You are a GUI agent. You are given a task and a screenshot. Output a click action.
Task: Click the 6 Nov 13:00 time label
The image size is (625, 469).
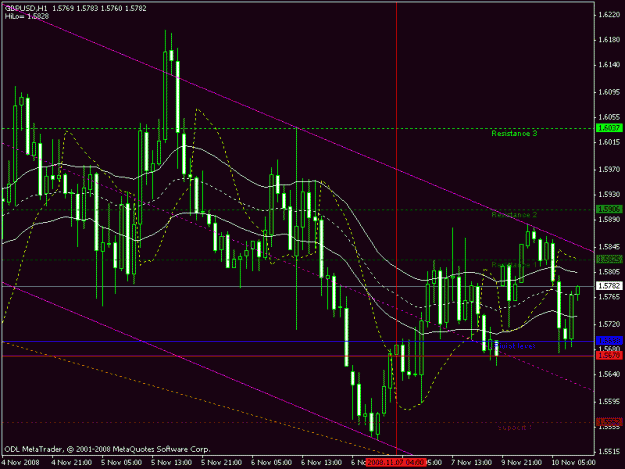(322, 462)
